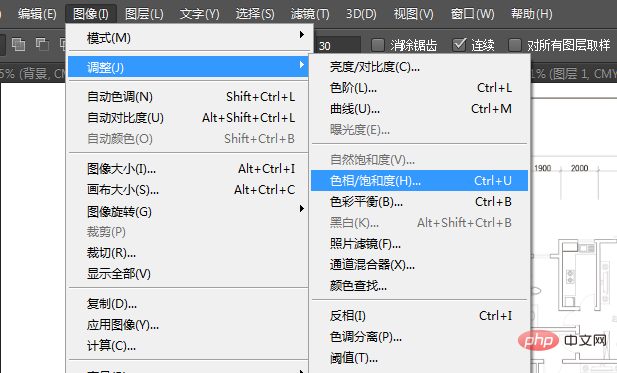617x373 pixels.
Task: Open 计算(C)... command
Action: [188, 346]
